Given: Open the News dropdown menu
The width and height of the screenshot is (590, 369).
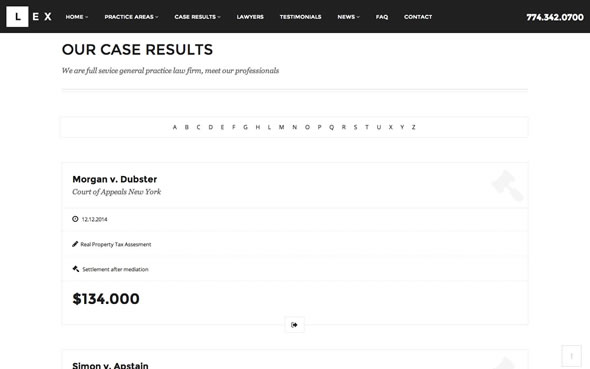Looking at the screenshot, I should (348, 17).
